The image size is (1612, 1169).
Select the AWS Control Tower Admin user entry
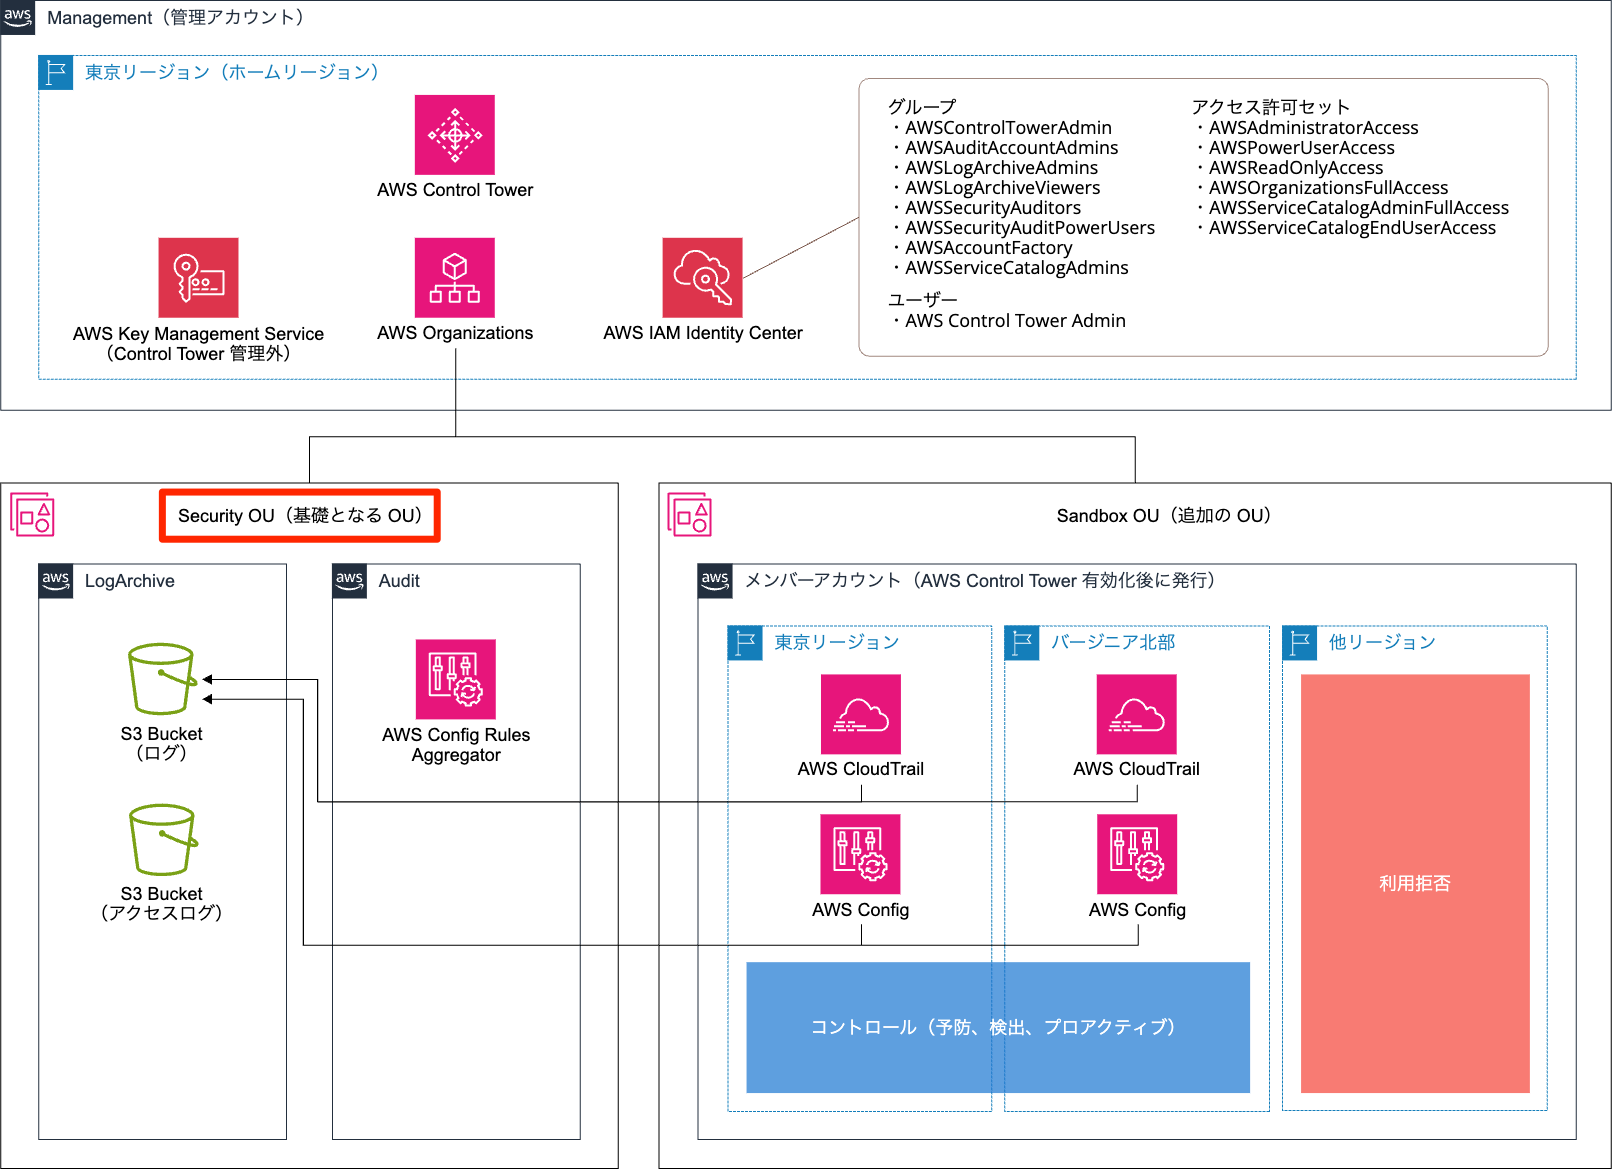1014,320
